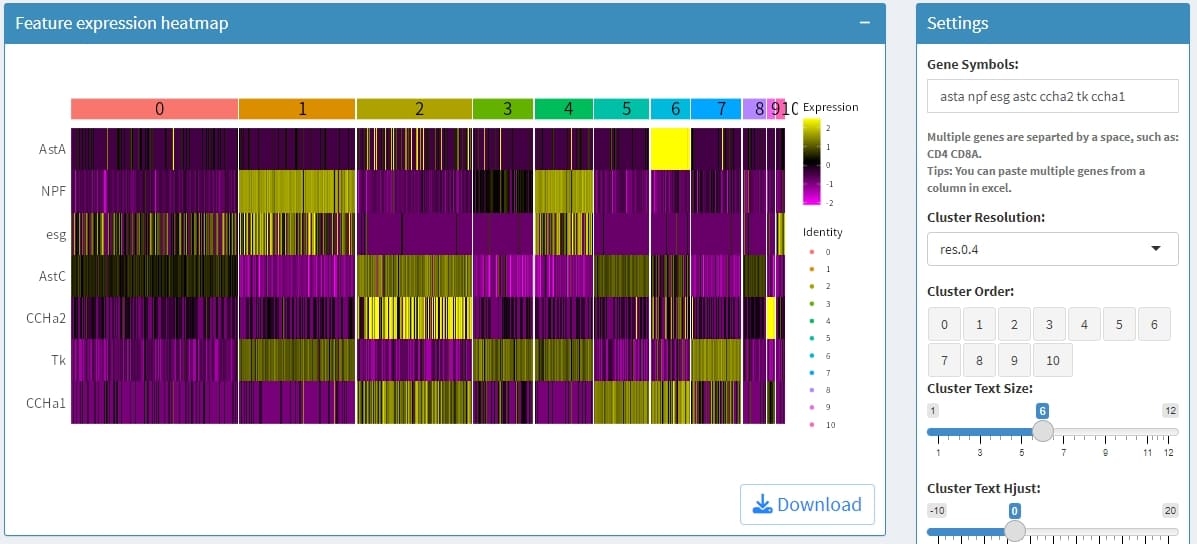Click the Cluster Text Hjust slider handle
Screen dimensions: 1197x544
(1014, 530)
